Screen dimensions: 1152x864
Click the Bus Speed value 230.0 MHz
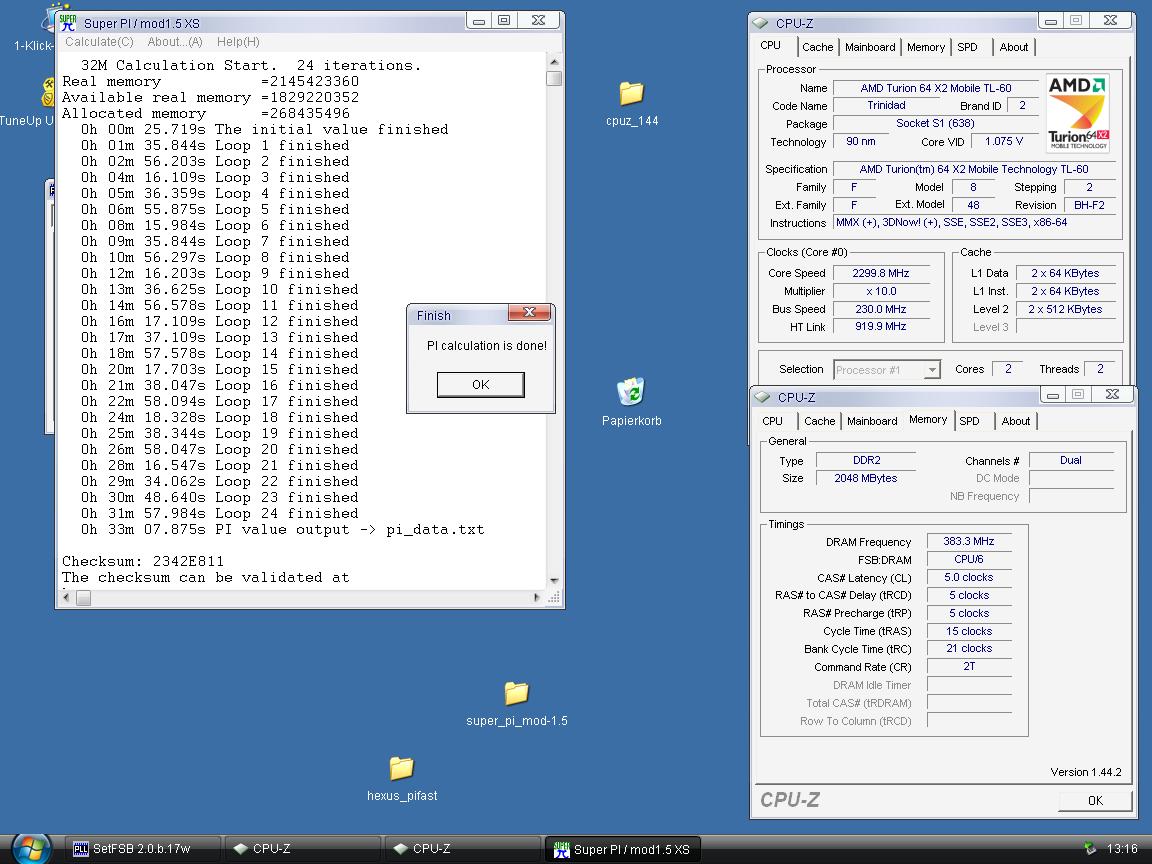coord(882,309)
